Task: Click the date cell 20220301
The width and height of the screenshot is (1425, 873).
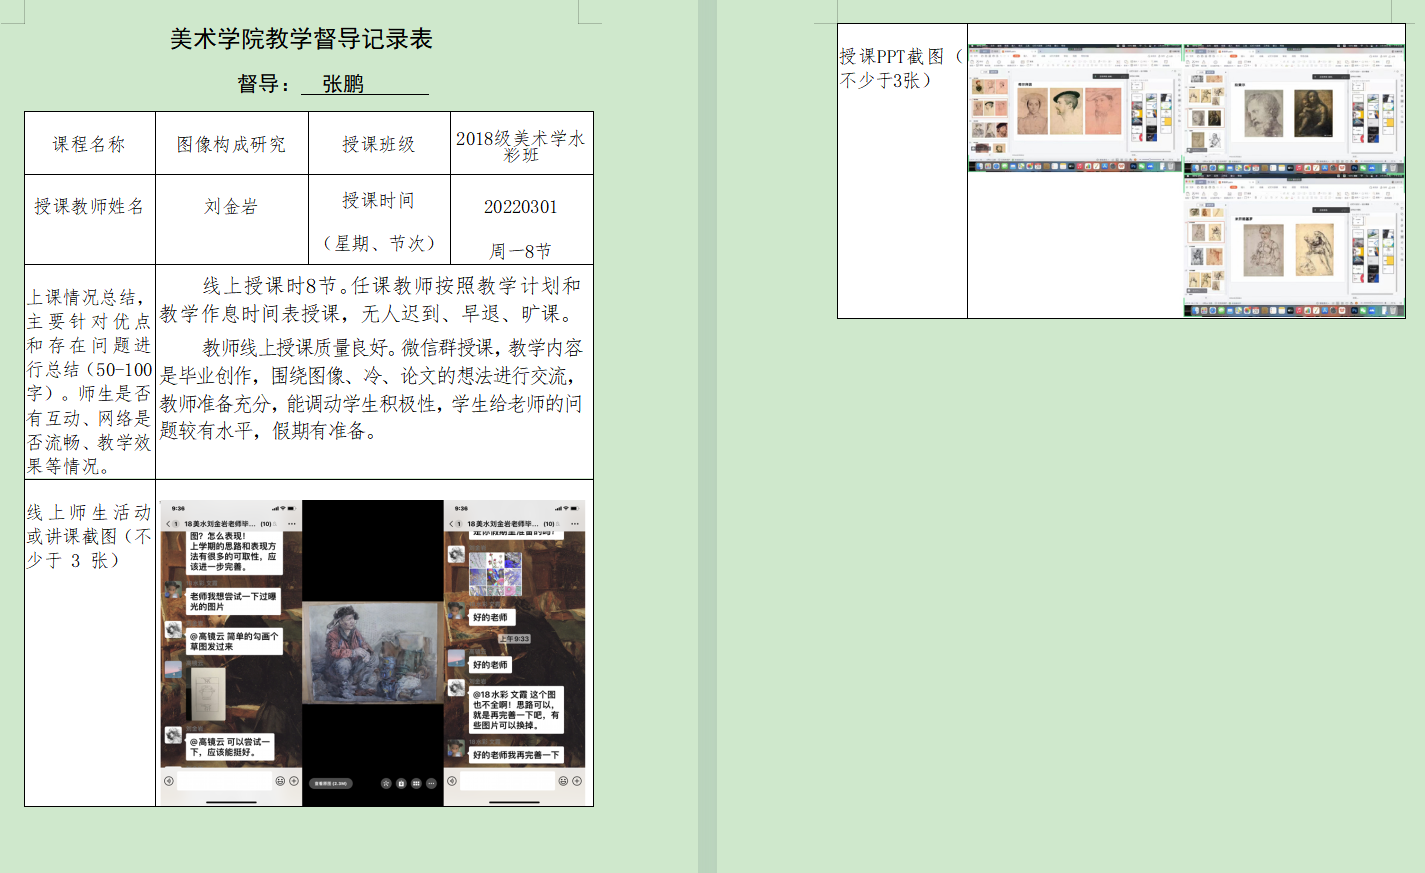Action: (520, 207)
